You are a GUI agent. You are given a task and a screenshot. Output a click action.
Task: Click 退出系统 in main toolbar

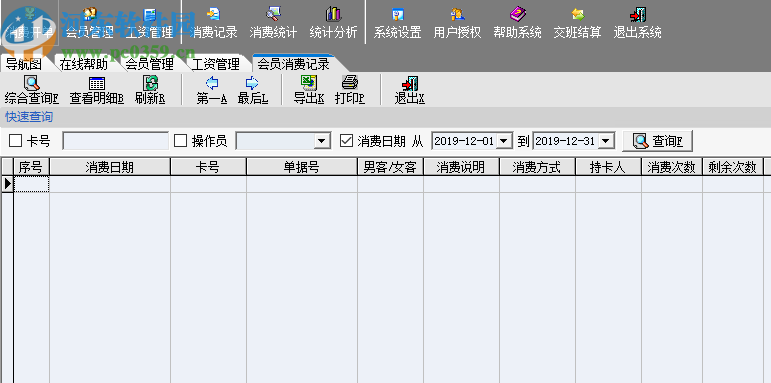pyautogui.click(x=637, y=24)
